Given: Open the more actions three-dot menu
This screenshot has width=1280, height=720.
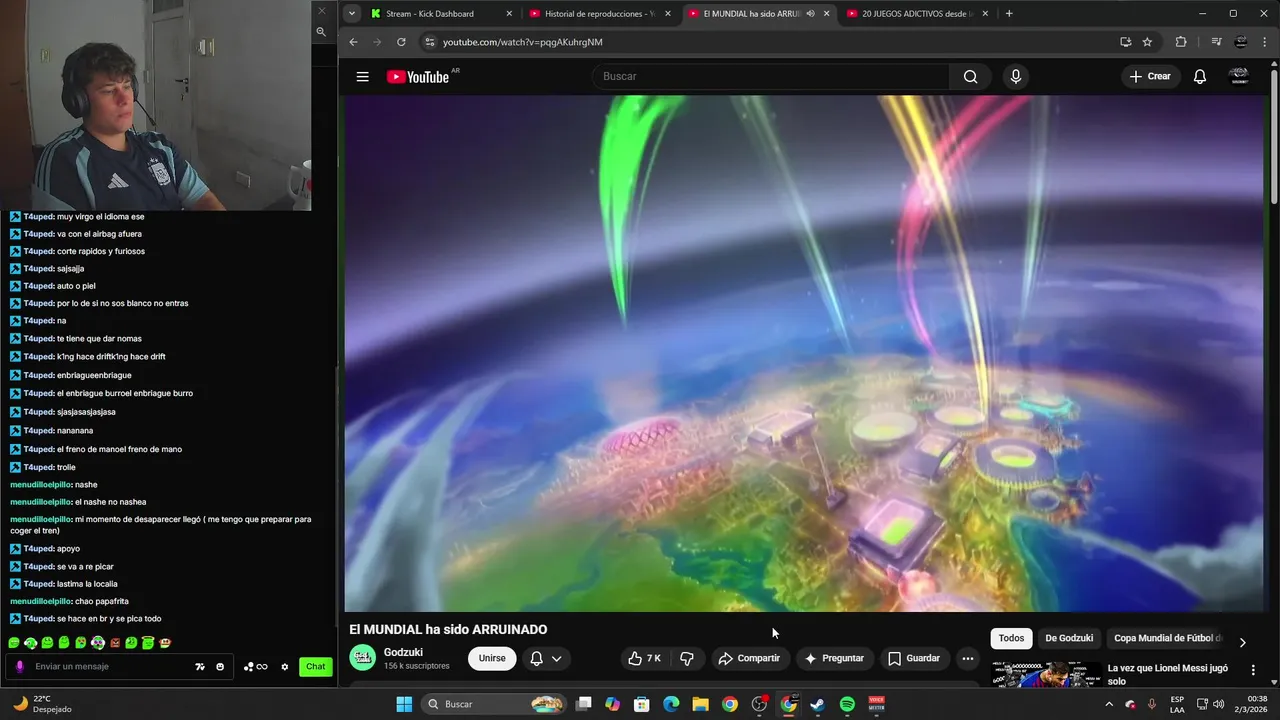Looking at the screenshot, I should (x=967, y=658).
